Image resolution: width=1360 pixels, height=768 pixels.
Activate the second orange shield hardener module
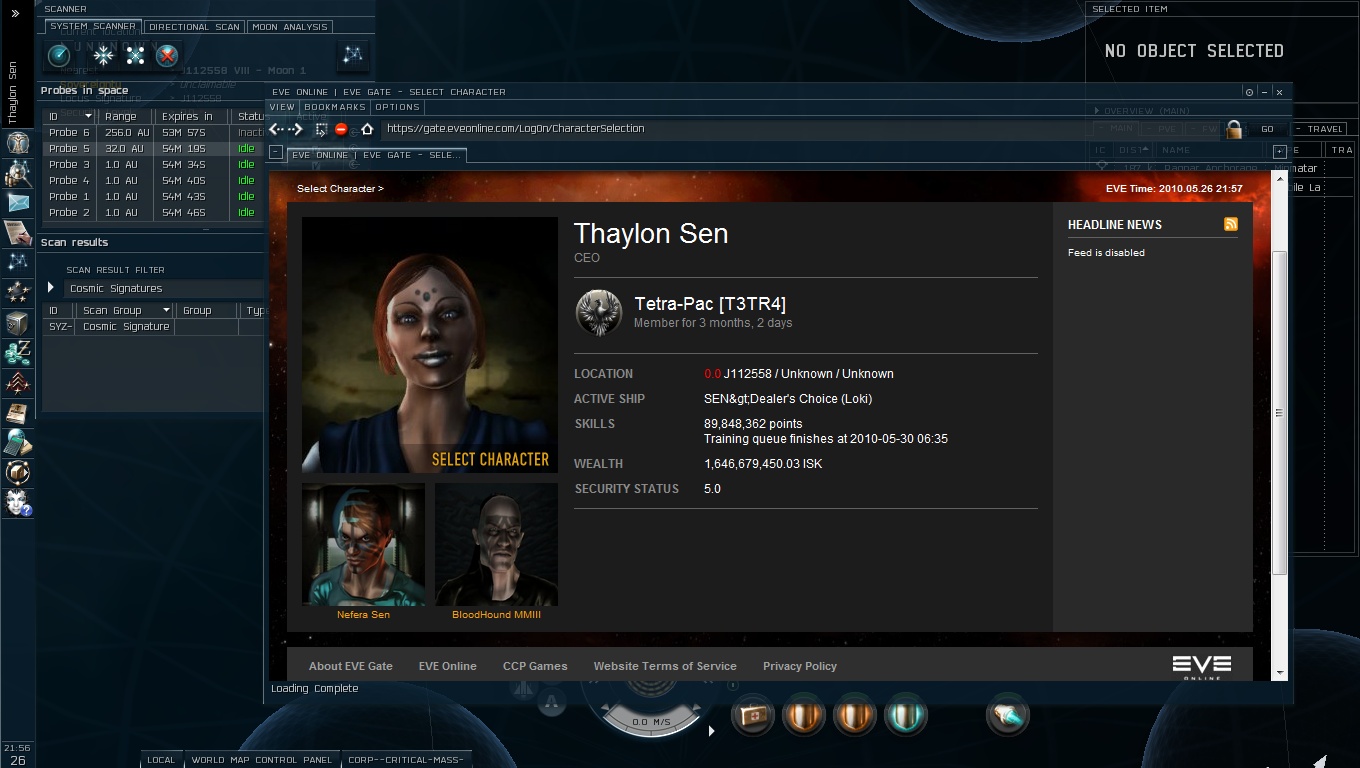pos(854,715)
